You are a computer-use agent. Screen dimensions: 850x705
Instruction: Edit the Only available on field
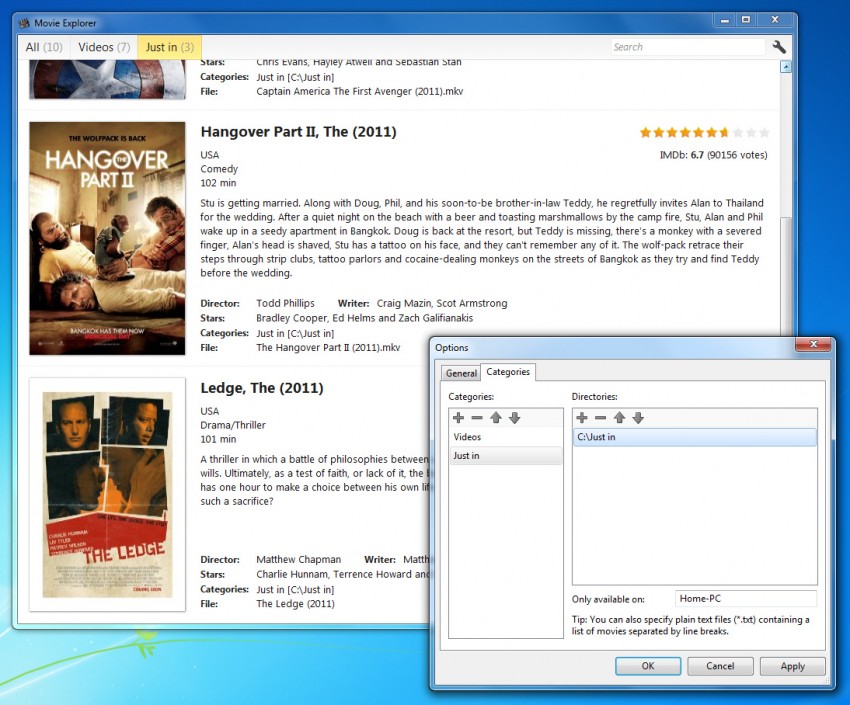tap(746, 599)
